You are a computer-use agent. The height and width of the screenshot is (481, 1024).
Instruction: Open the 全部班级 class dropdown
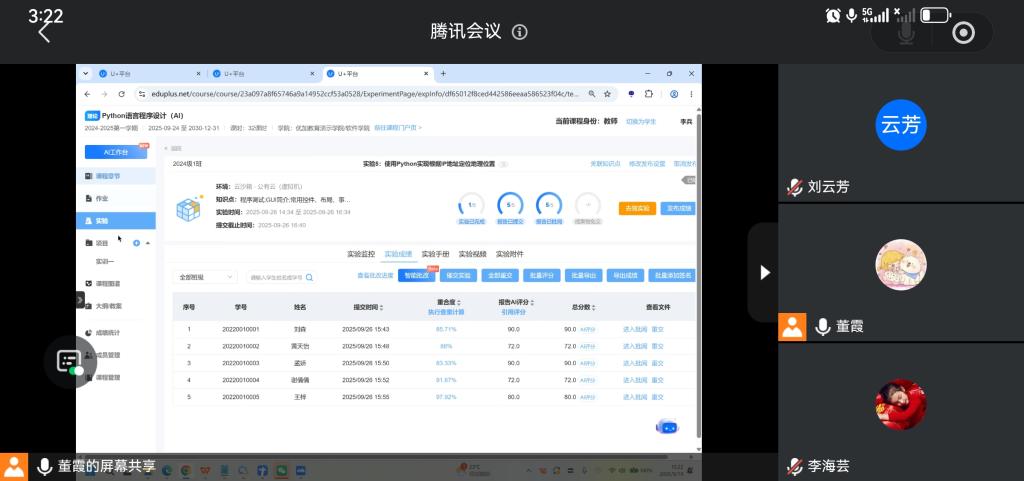[204, 277]
